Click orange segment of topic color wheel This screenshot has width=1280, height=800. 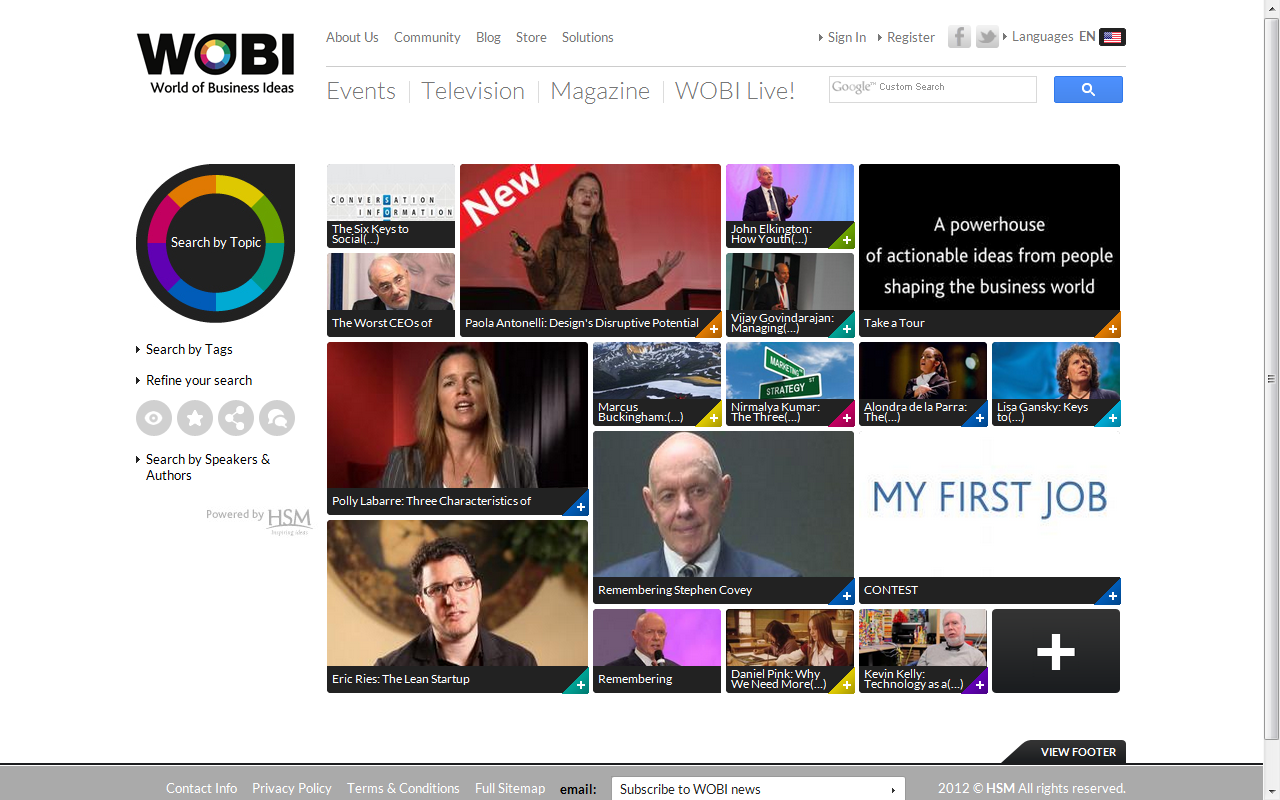193,188
